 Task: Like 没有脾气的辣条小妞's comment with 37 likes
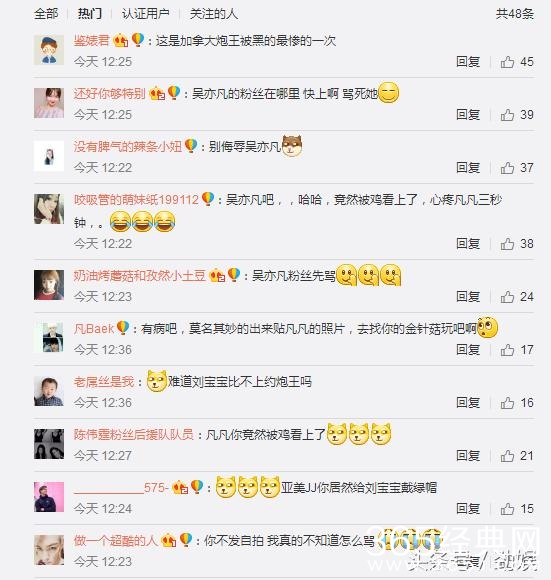[507, 168]
